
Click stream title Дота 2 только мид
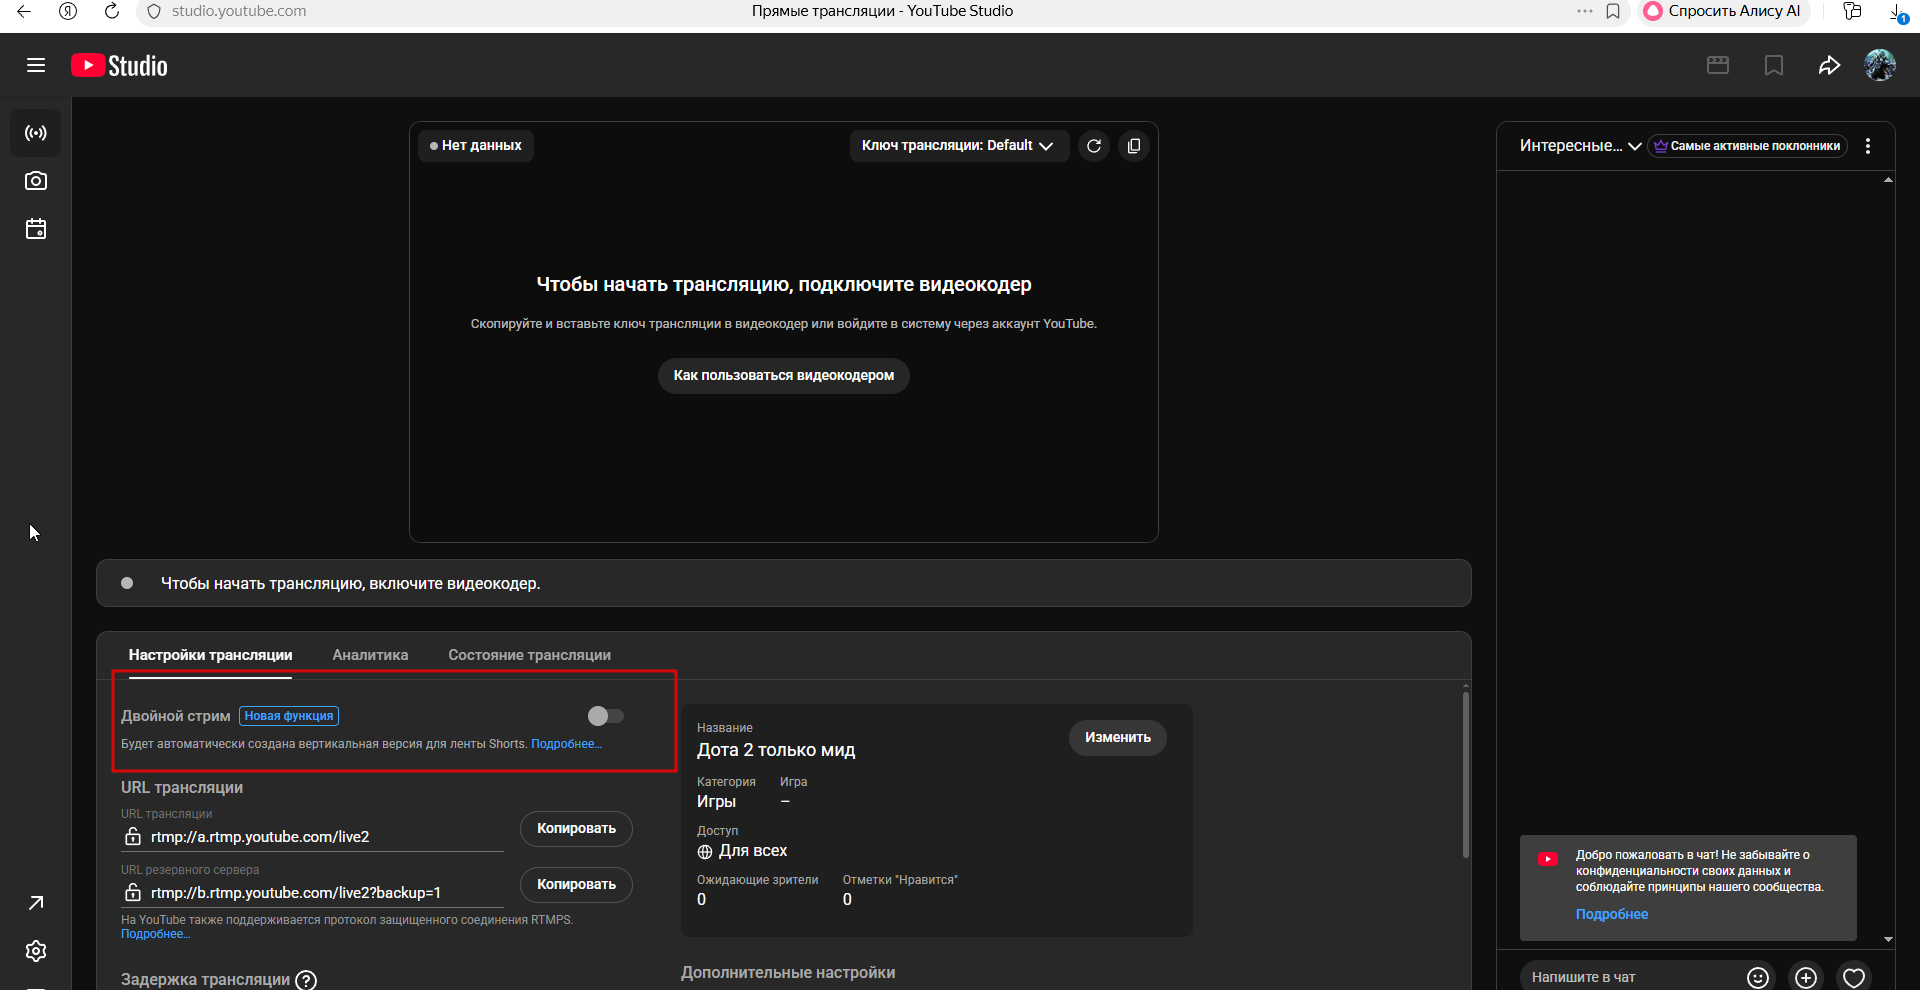(x=776, y=750)
